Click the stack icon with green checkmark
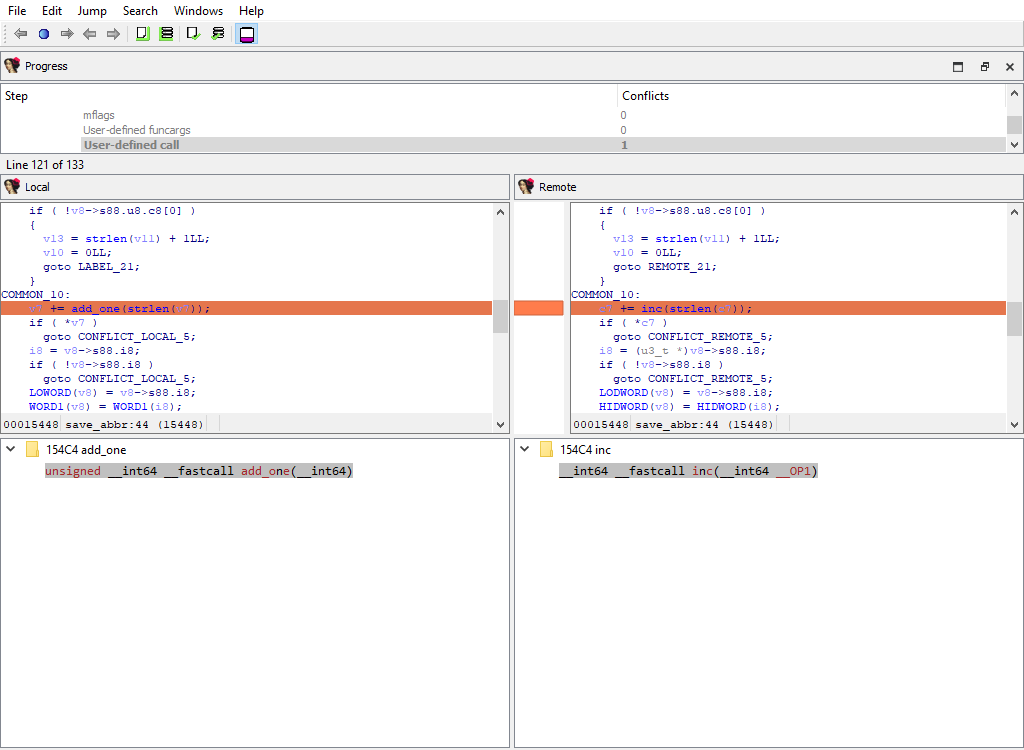This screenshot has height=750, width=1024. pyautogui.click(x=218, y=34)
